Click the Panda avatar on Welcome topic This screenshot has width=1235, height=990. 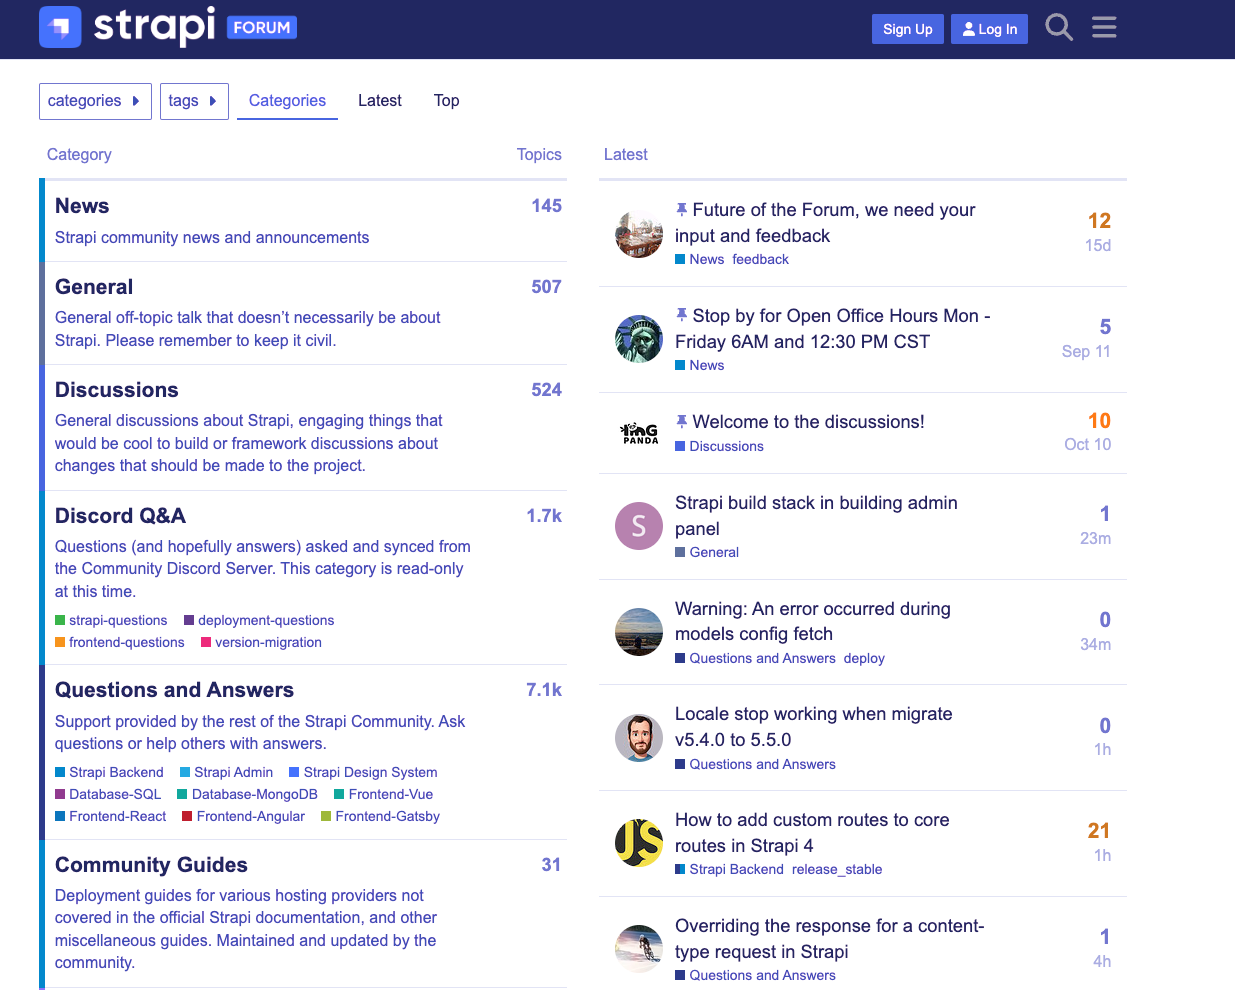639,433
